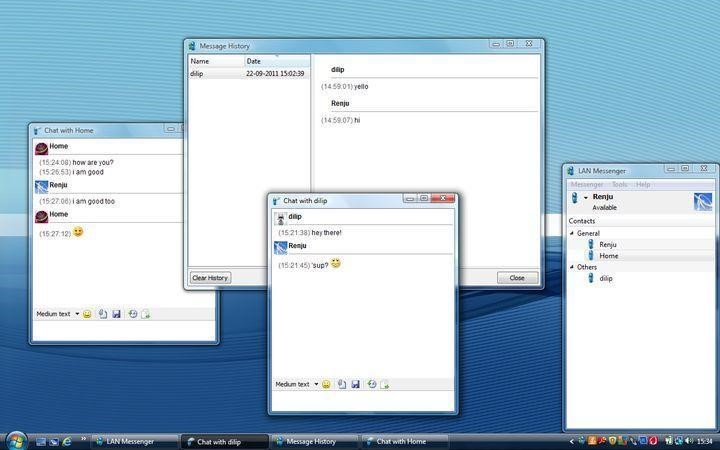Click the 'Available' status text

coord(604,208)
